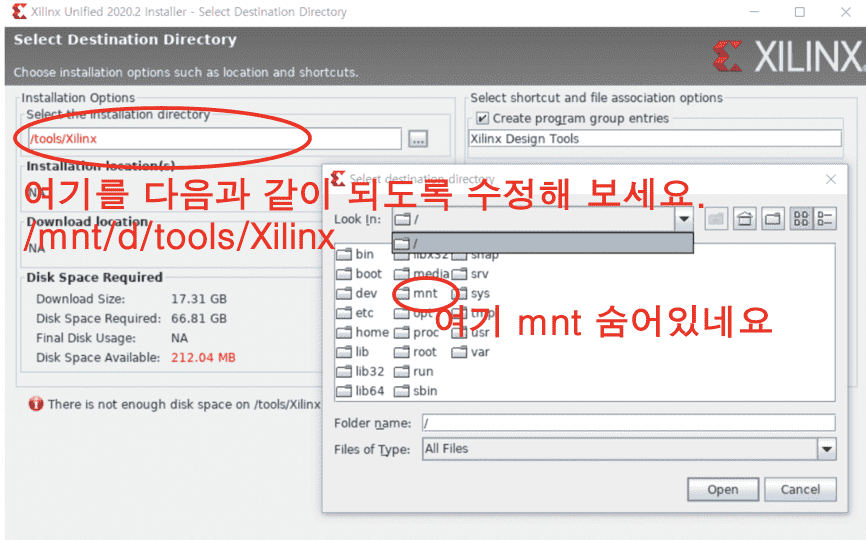This screenshot has width=866, height=540.
Task: Select the etc folder
Action: pos(356,313)
